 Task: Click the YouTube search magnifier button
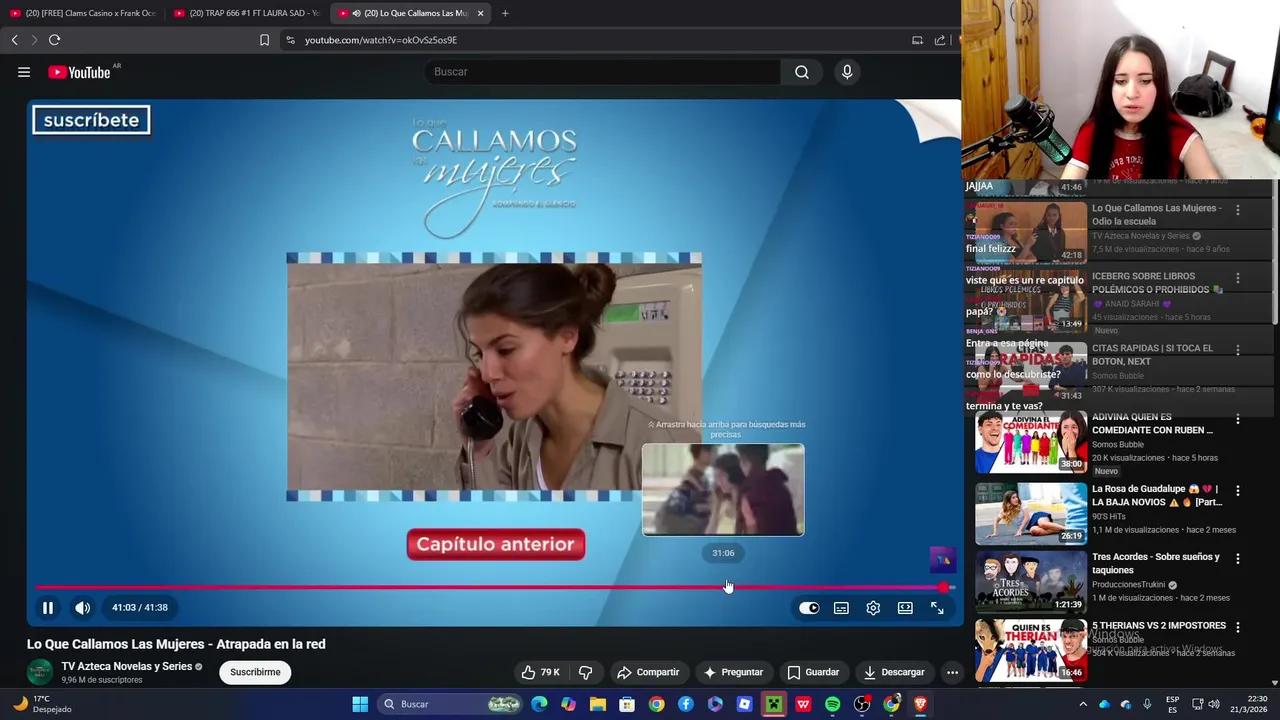pos(802,72)
